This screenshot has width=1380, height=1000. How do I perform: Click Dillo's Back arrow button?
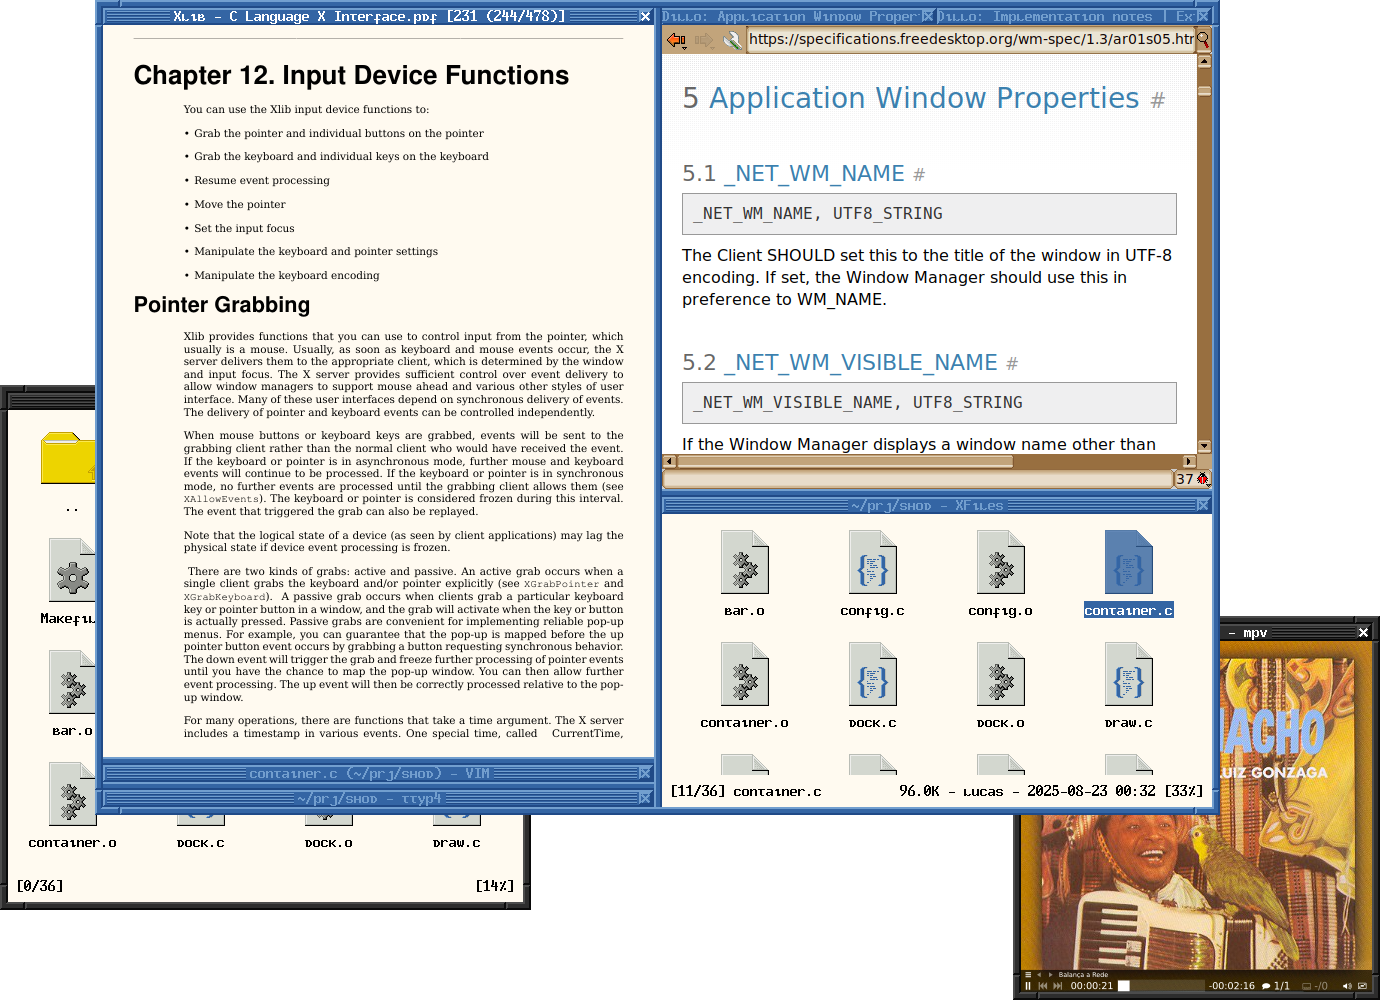[677, 40]
